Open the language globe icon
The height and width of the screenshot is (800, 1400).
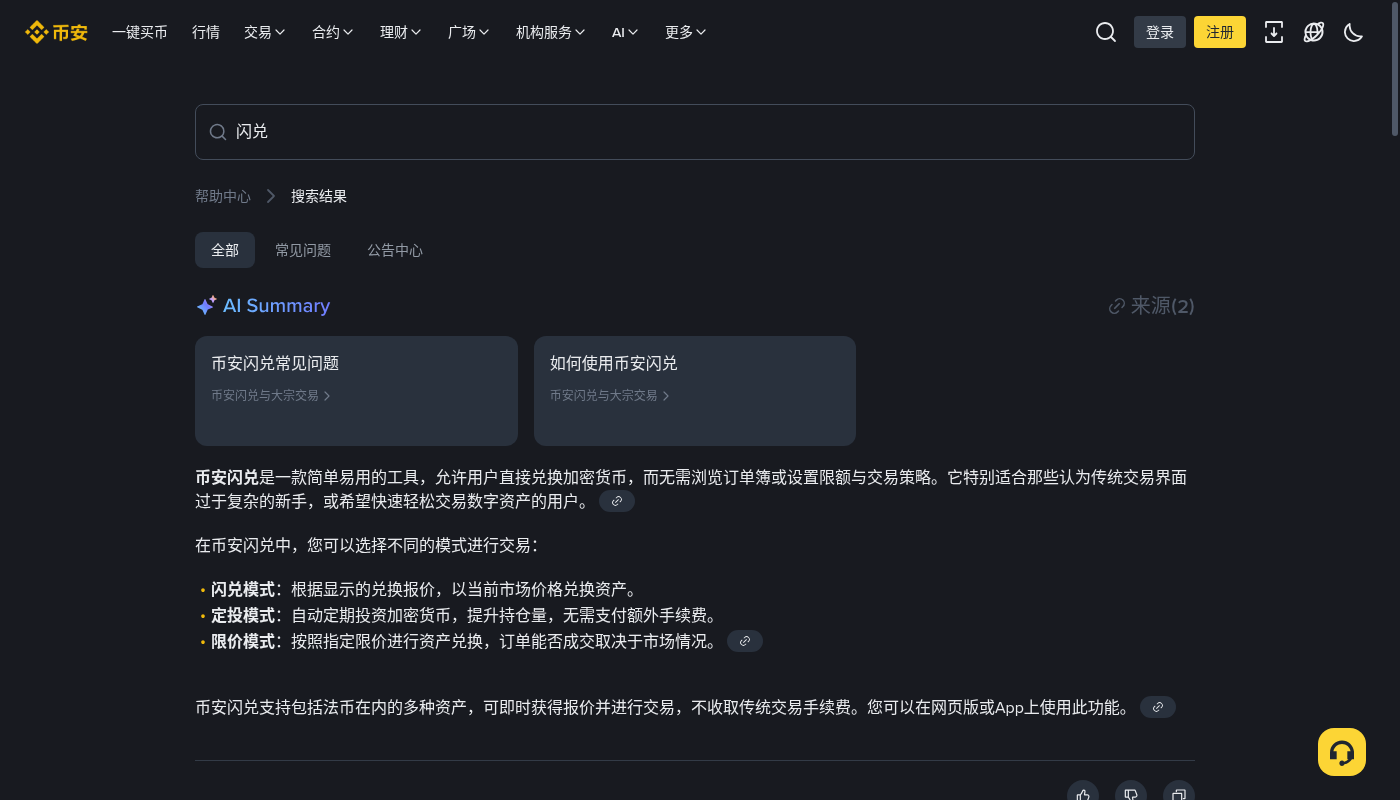1314,32
